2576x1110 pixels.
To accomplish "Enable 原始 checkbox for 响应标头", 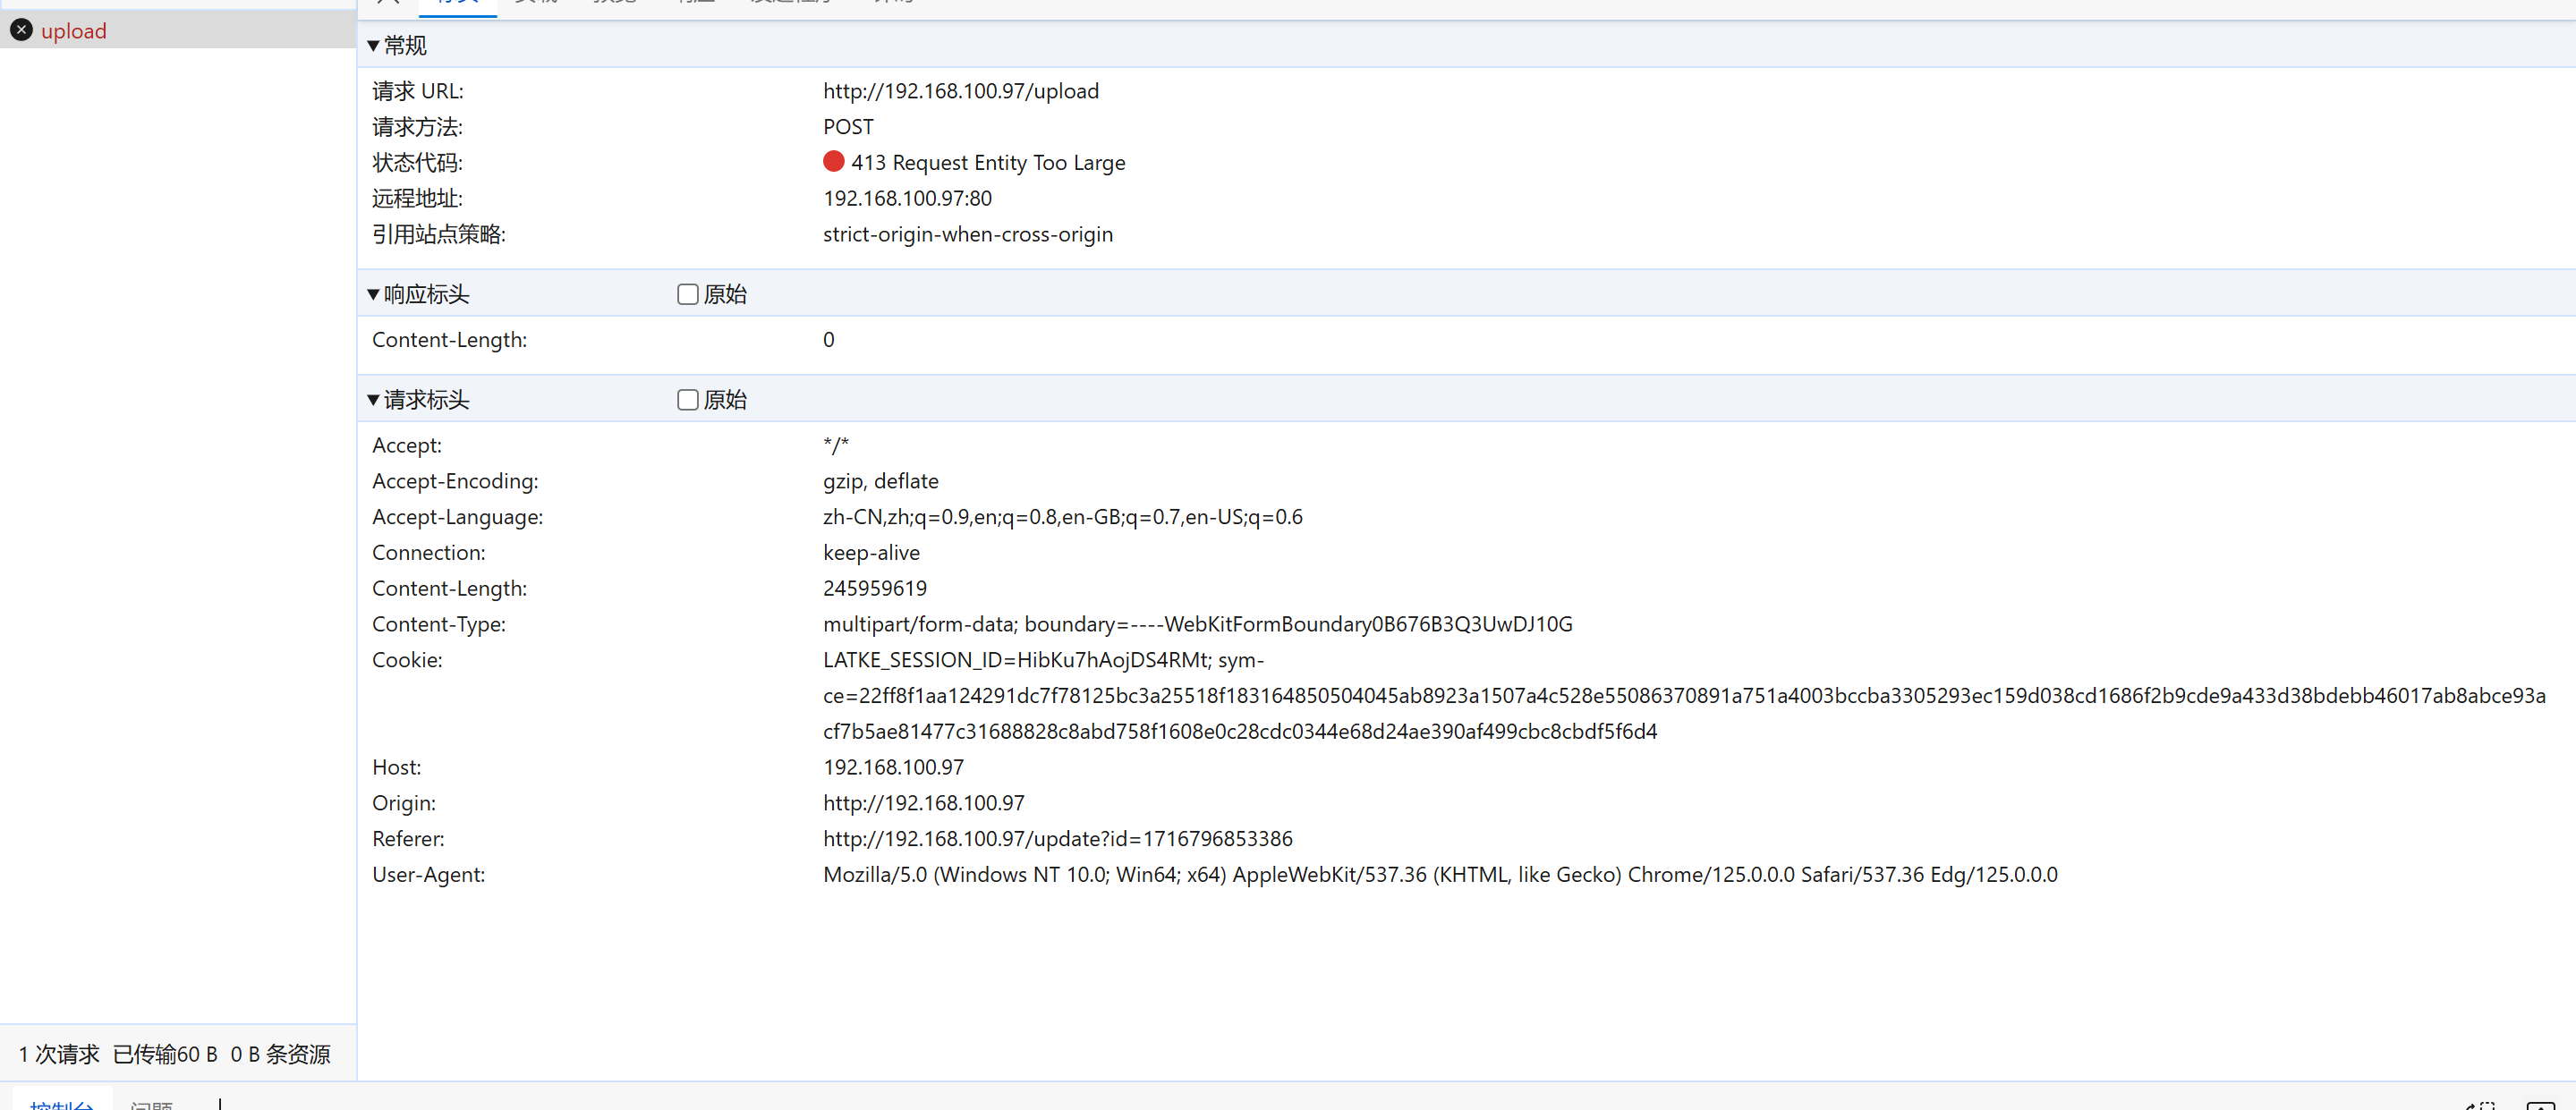I will (x=687, y=294).
